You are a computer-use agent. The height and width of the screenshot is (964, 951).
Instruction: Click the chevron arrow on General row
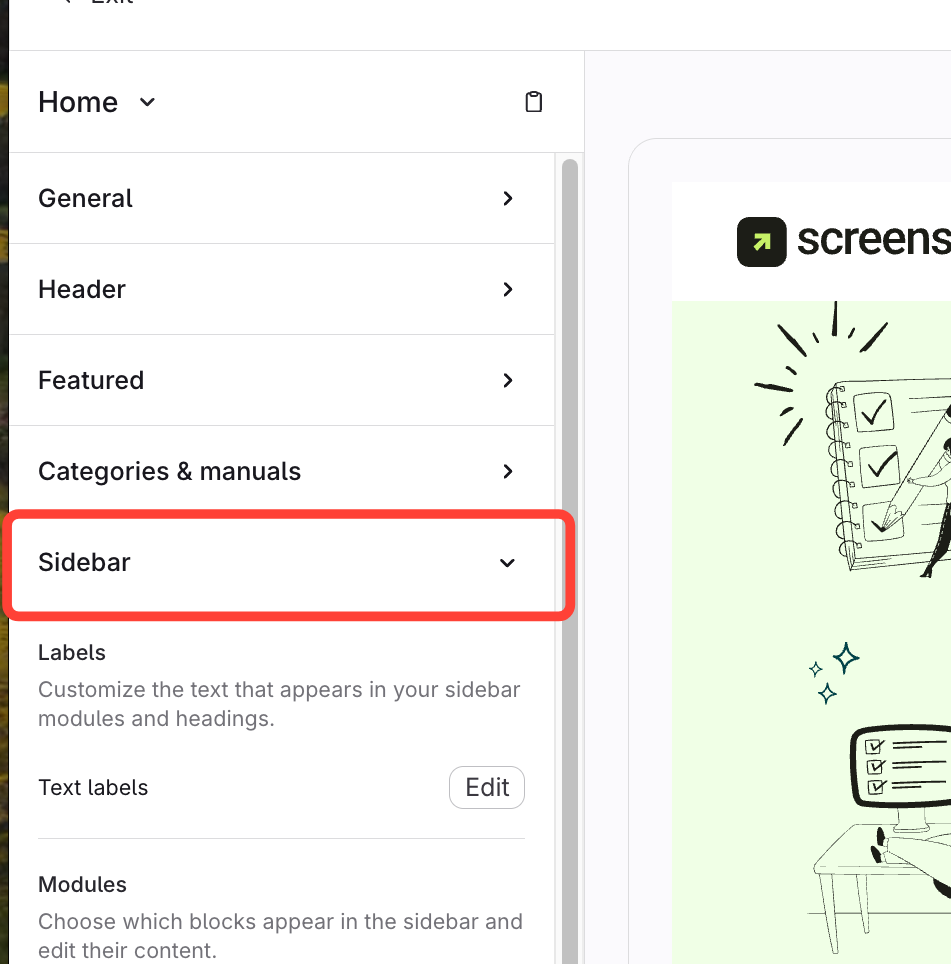point(508,199)
